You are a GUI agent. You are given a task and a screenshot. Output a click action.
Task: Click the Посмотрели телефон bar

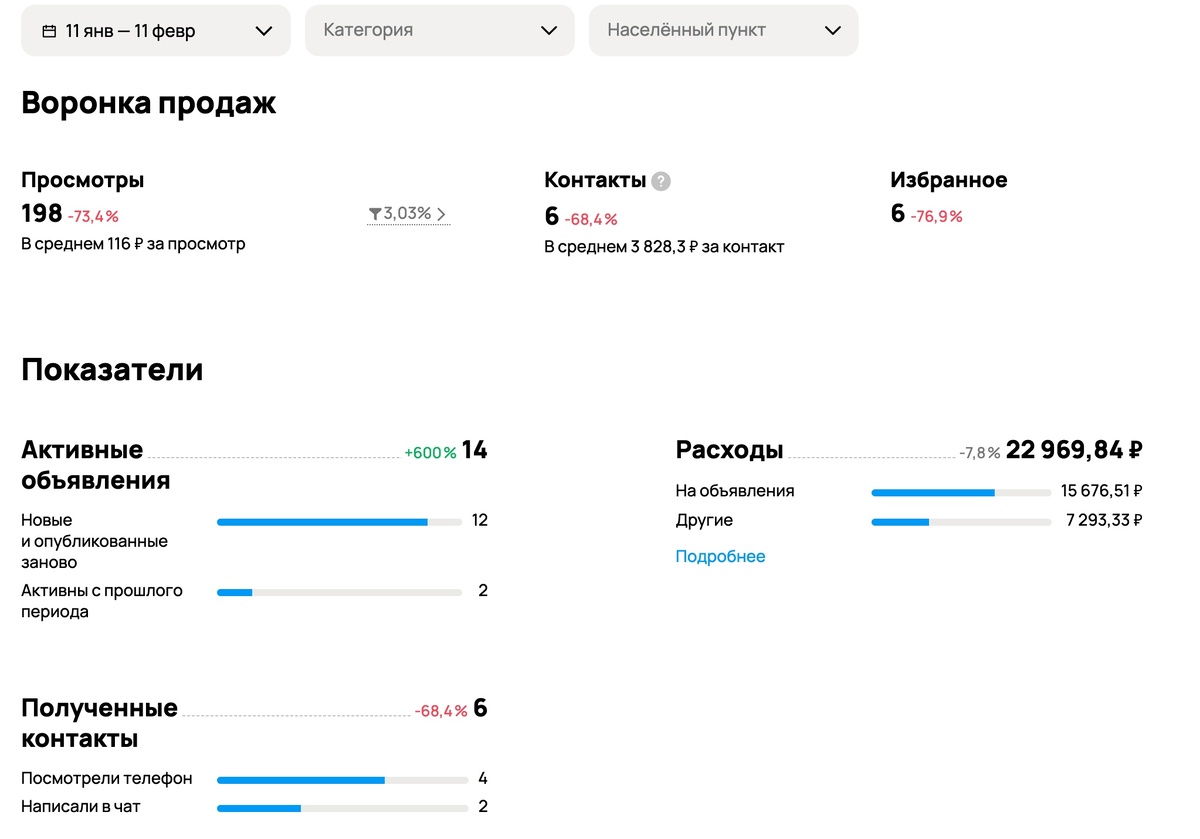342,780
